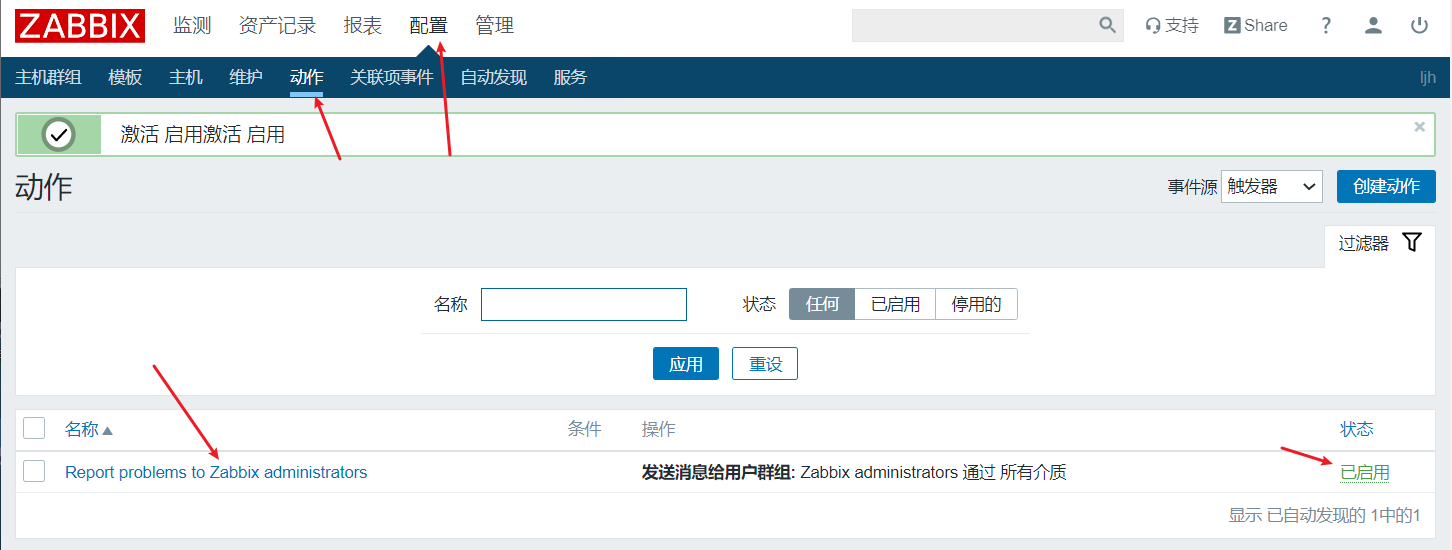Go to 主机群组 submenu
The height and width of the screenshot is (550, 1452).
[x=48, y=77]
